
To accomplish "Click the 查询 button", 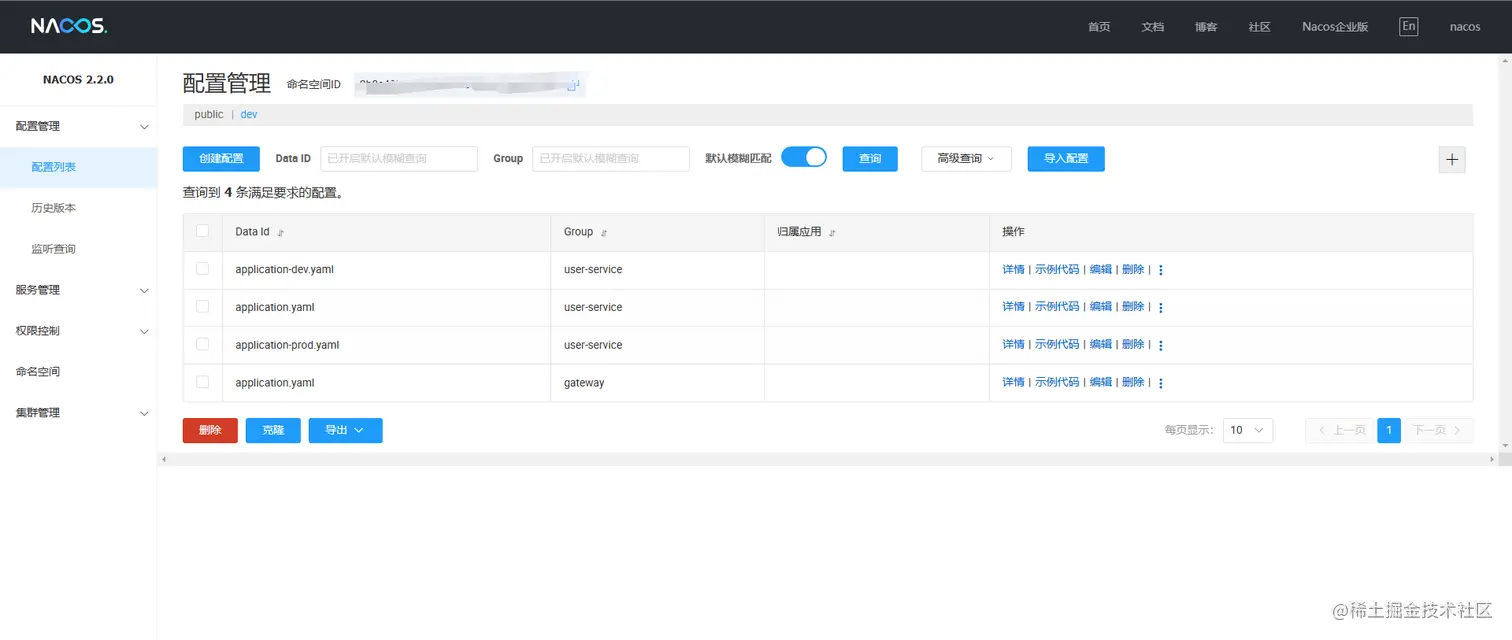I will (x=870, y=159).
